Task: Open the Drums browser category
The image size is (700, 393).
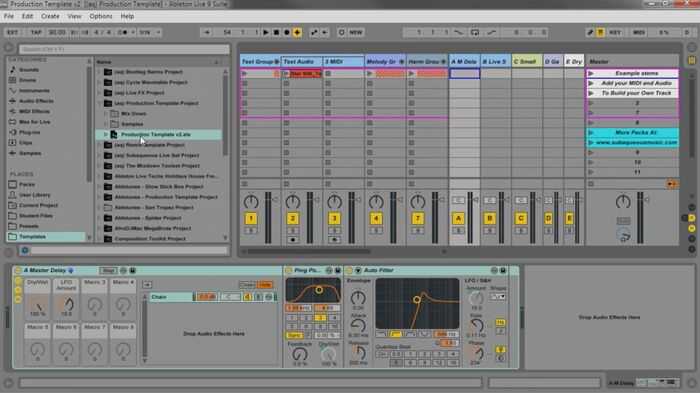Action: coord(28,80)
